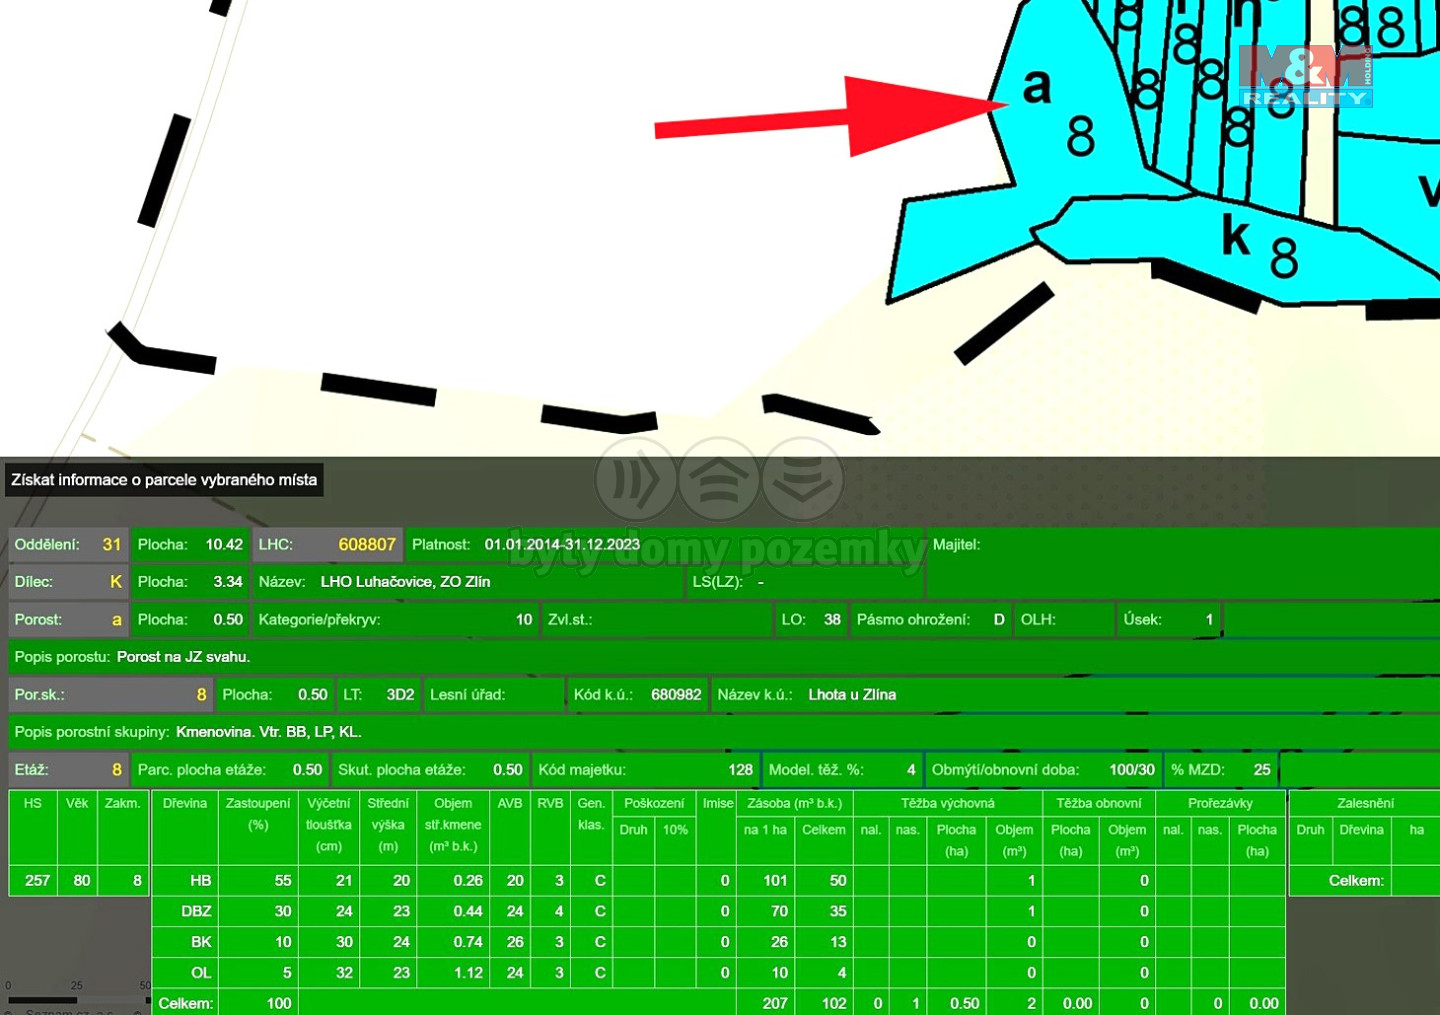Click the Porost field showing 'a'
Image resolution: width=1440 pixels, height=1015 pixels.
coord(116,620)
